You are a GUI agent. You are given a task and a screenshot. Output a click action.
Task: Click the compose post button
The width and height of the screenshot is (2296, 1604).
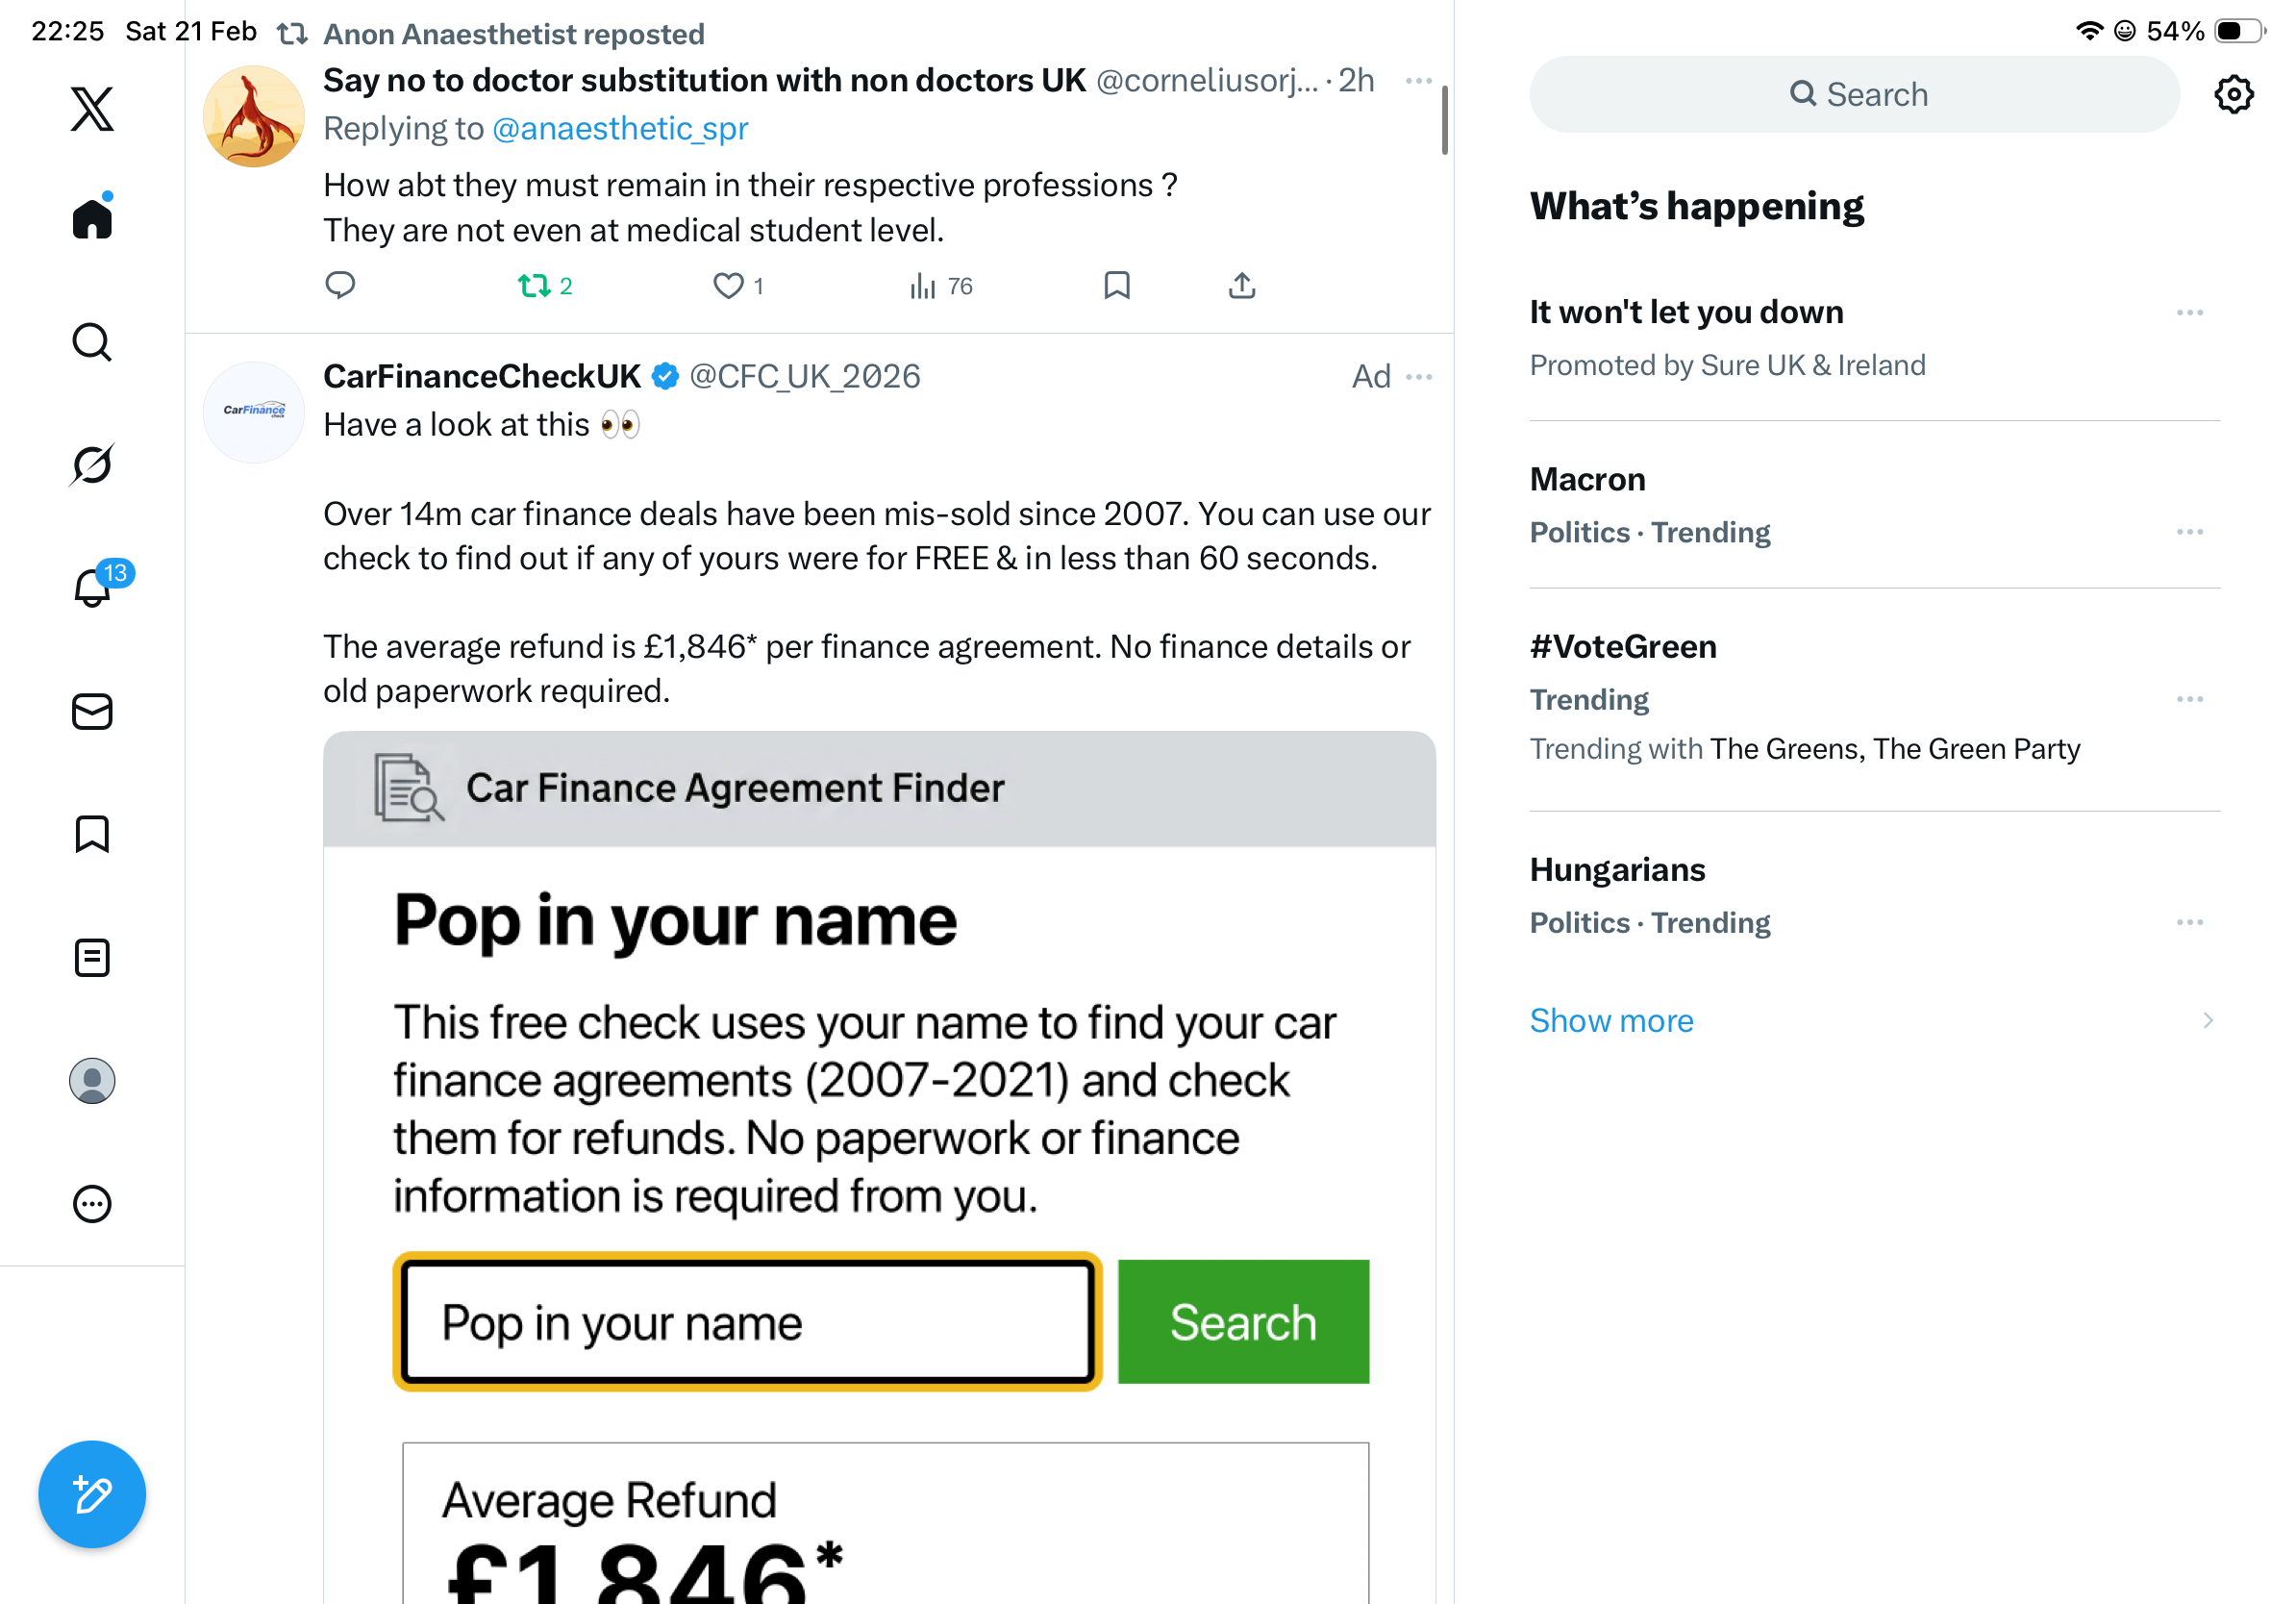point(92,1494)
